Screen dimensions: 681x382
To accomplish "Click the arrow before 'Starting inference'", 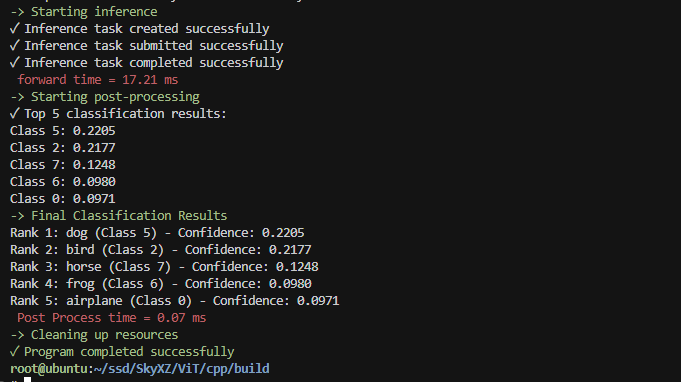I will click(17, 12).
